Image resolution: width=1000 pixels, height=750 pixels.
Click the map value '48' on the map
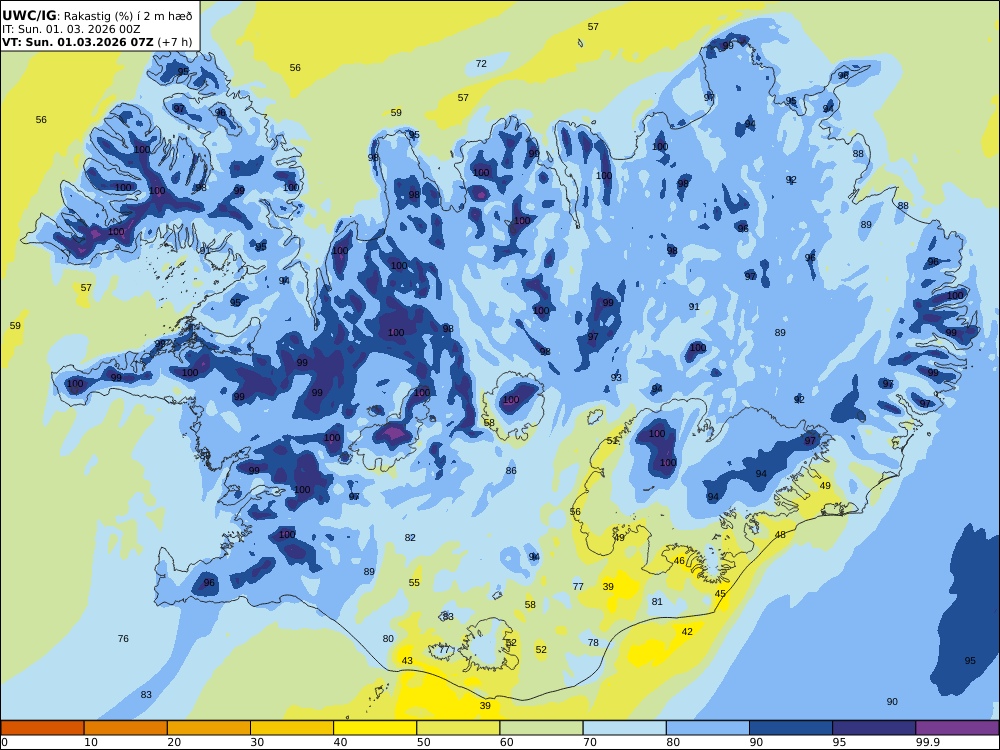(781, 534)
